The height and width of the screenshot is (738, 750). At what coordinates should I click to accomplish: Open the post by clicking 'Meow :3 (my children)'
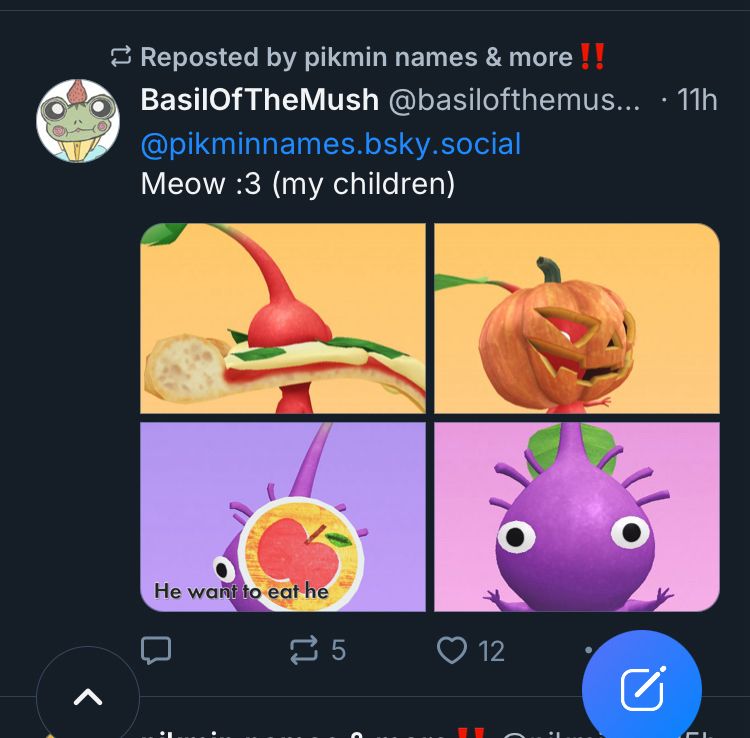pyautogui.click(x=298, y=184)
